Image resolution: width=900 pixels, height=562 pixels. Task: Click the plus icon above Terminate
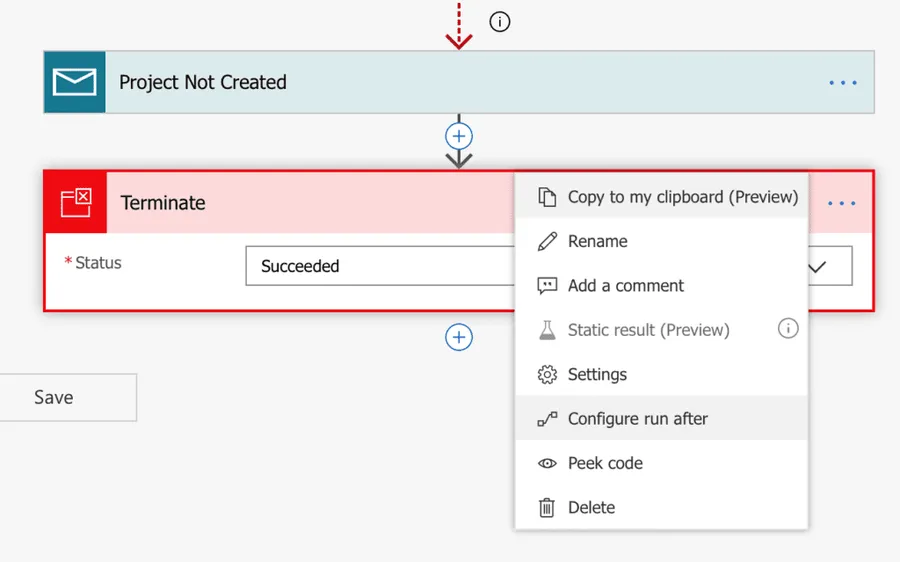[459, 137]
